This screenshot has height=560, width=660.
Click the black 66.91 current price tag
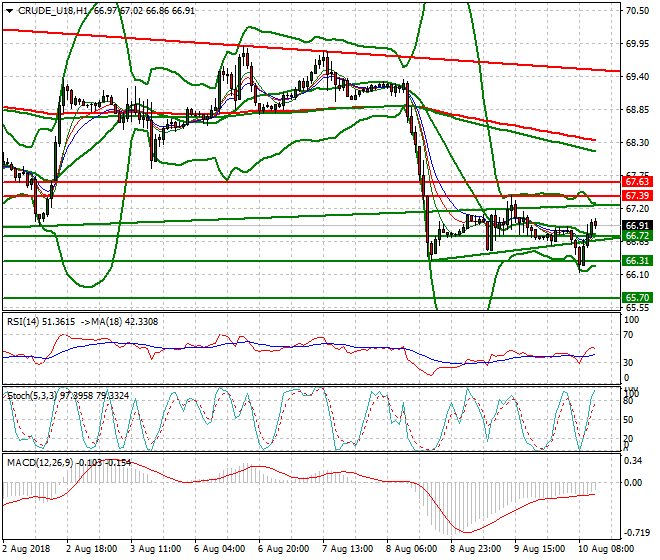coord(638,226)
